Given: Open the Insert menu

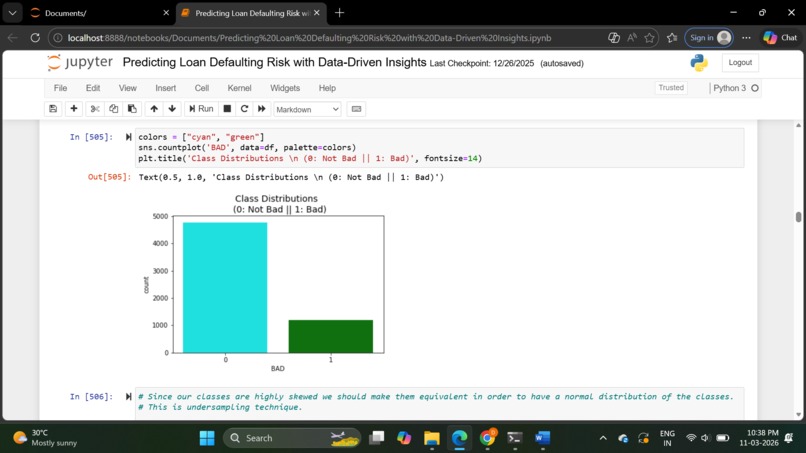Looking at the screenshot, I should (166, 88).
